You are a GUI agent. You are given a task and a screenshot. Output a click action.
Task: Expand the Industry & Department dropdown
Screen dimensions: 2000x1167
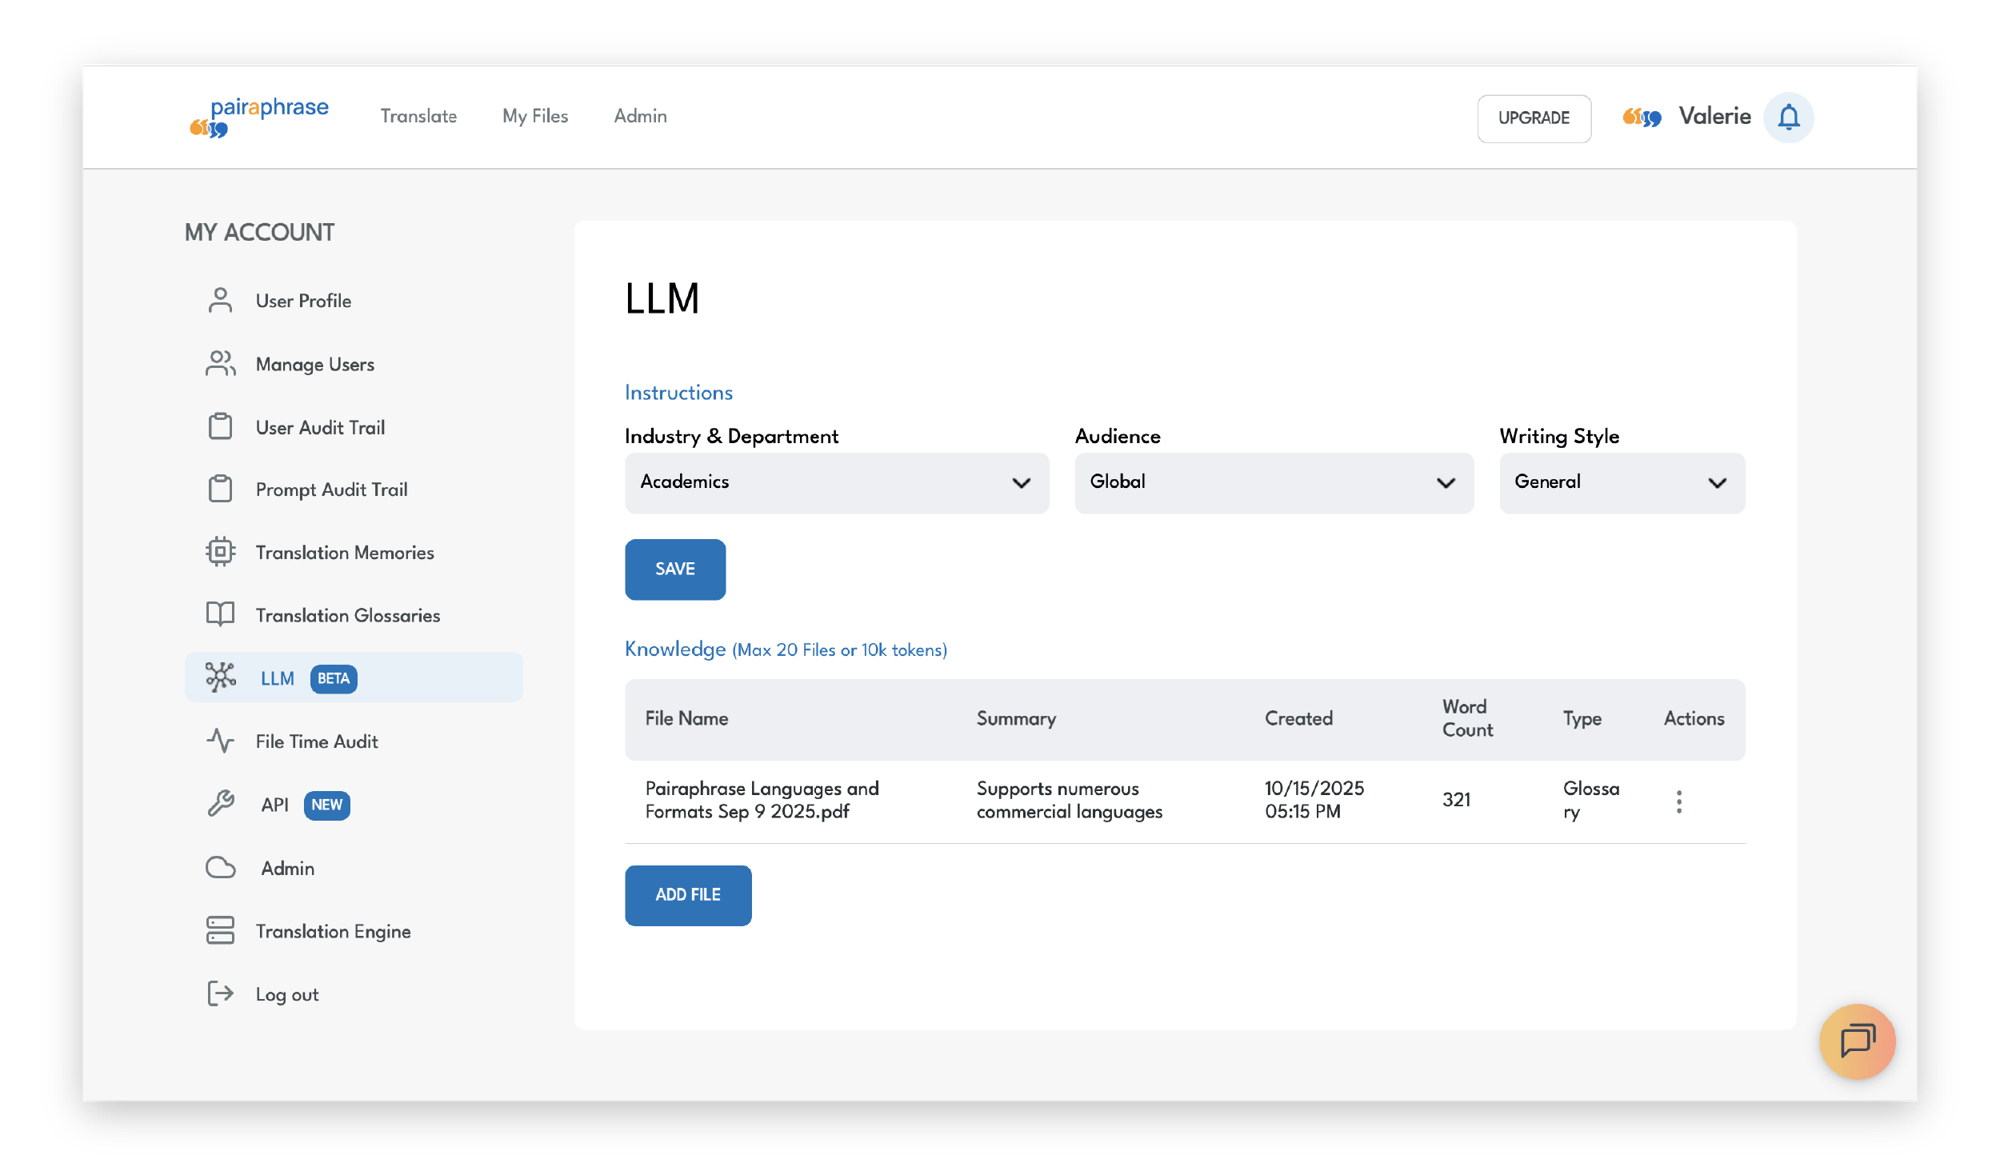pos(836,483)
